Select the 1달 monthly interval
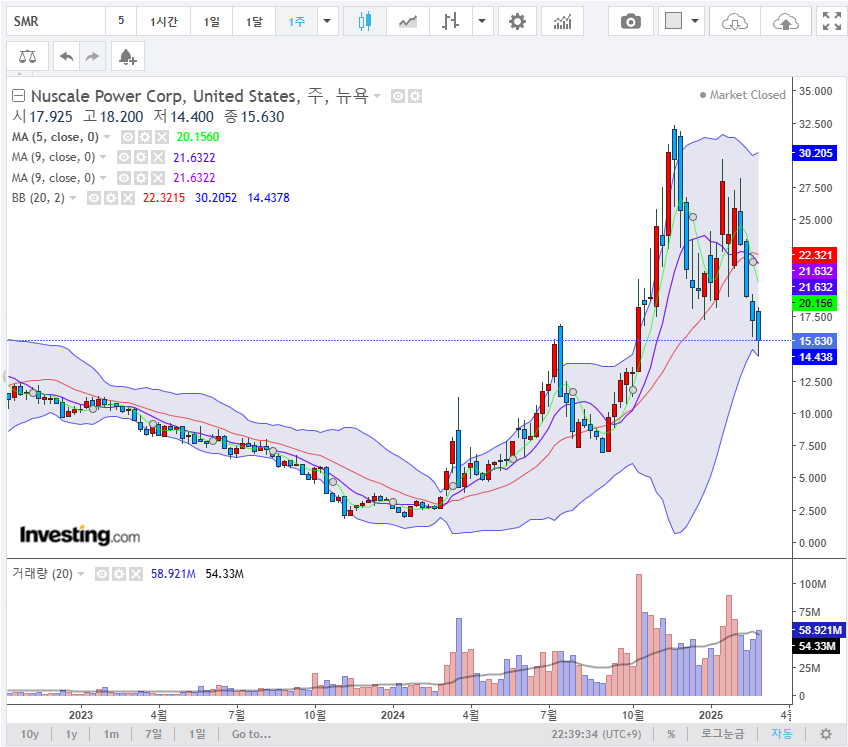This screenshot has height=747, width=848. (254, 22)
